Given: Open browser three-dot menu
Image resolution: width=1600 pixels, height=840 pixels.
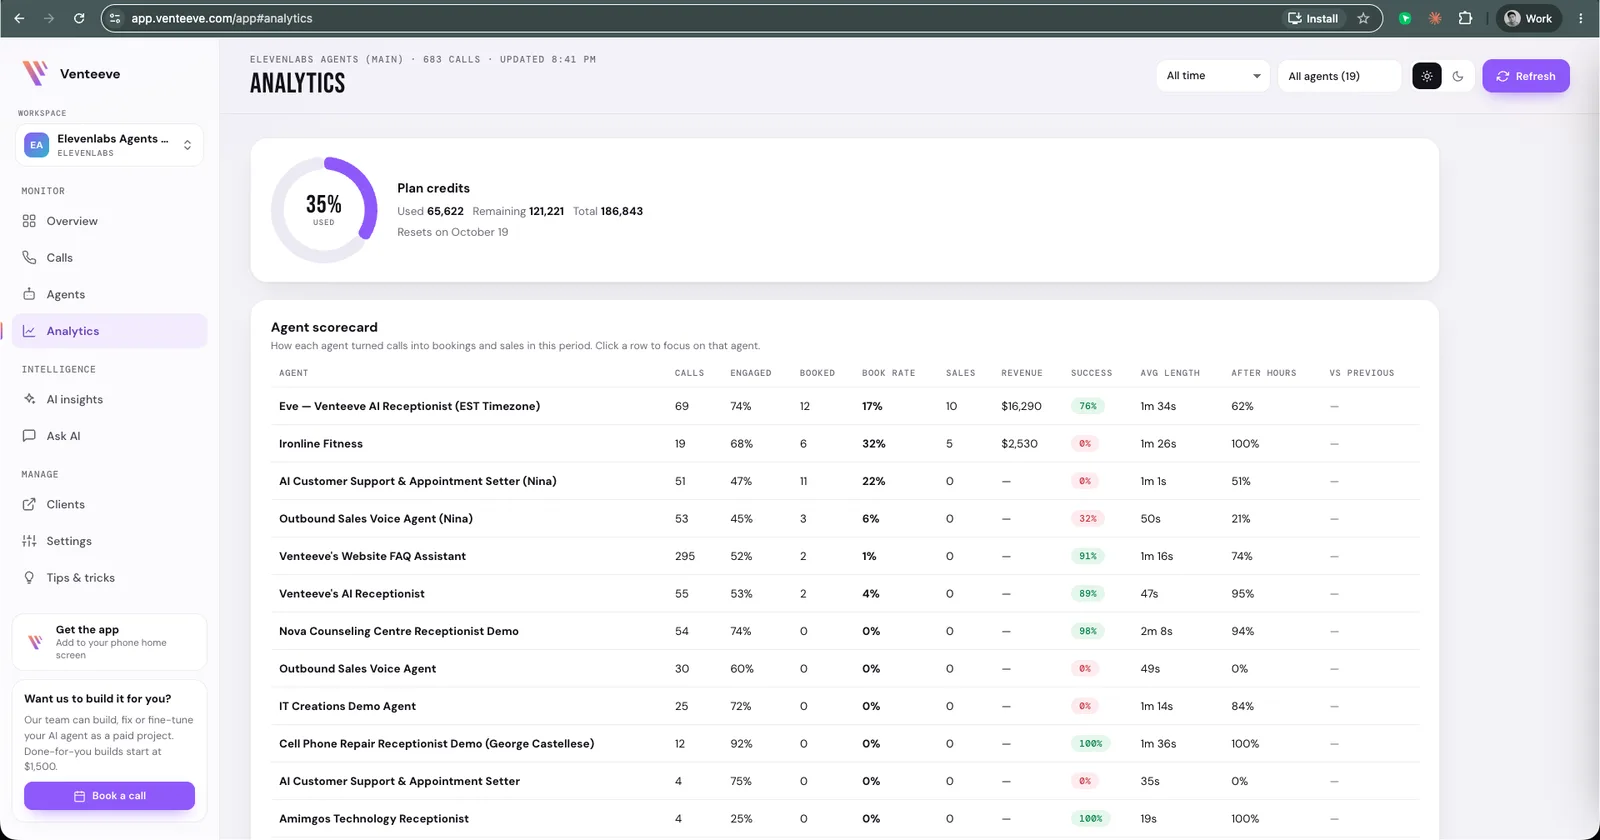Looking at the screenshot, I should pyautogui.click(x=1581, y=18).
